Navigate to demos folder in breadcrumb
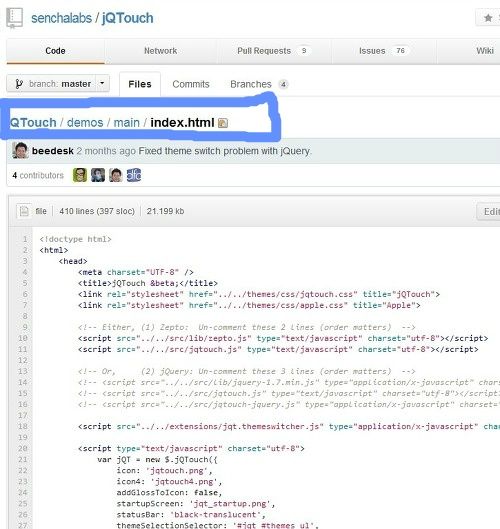500x529 pixels. [85, 123]
